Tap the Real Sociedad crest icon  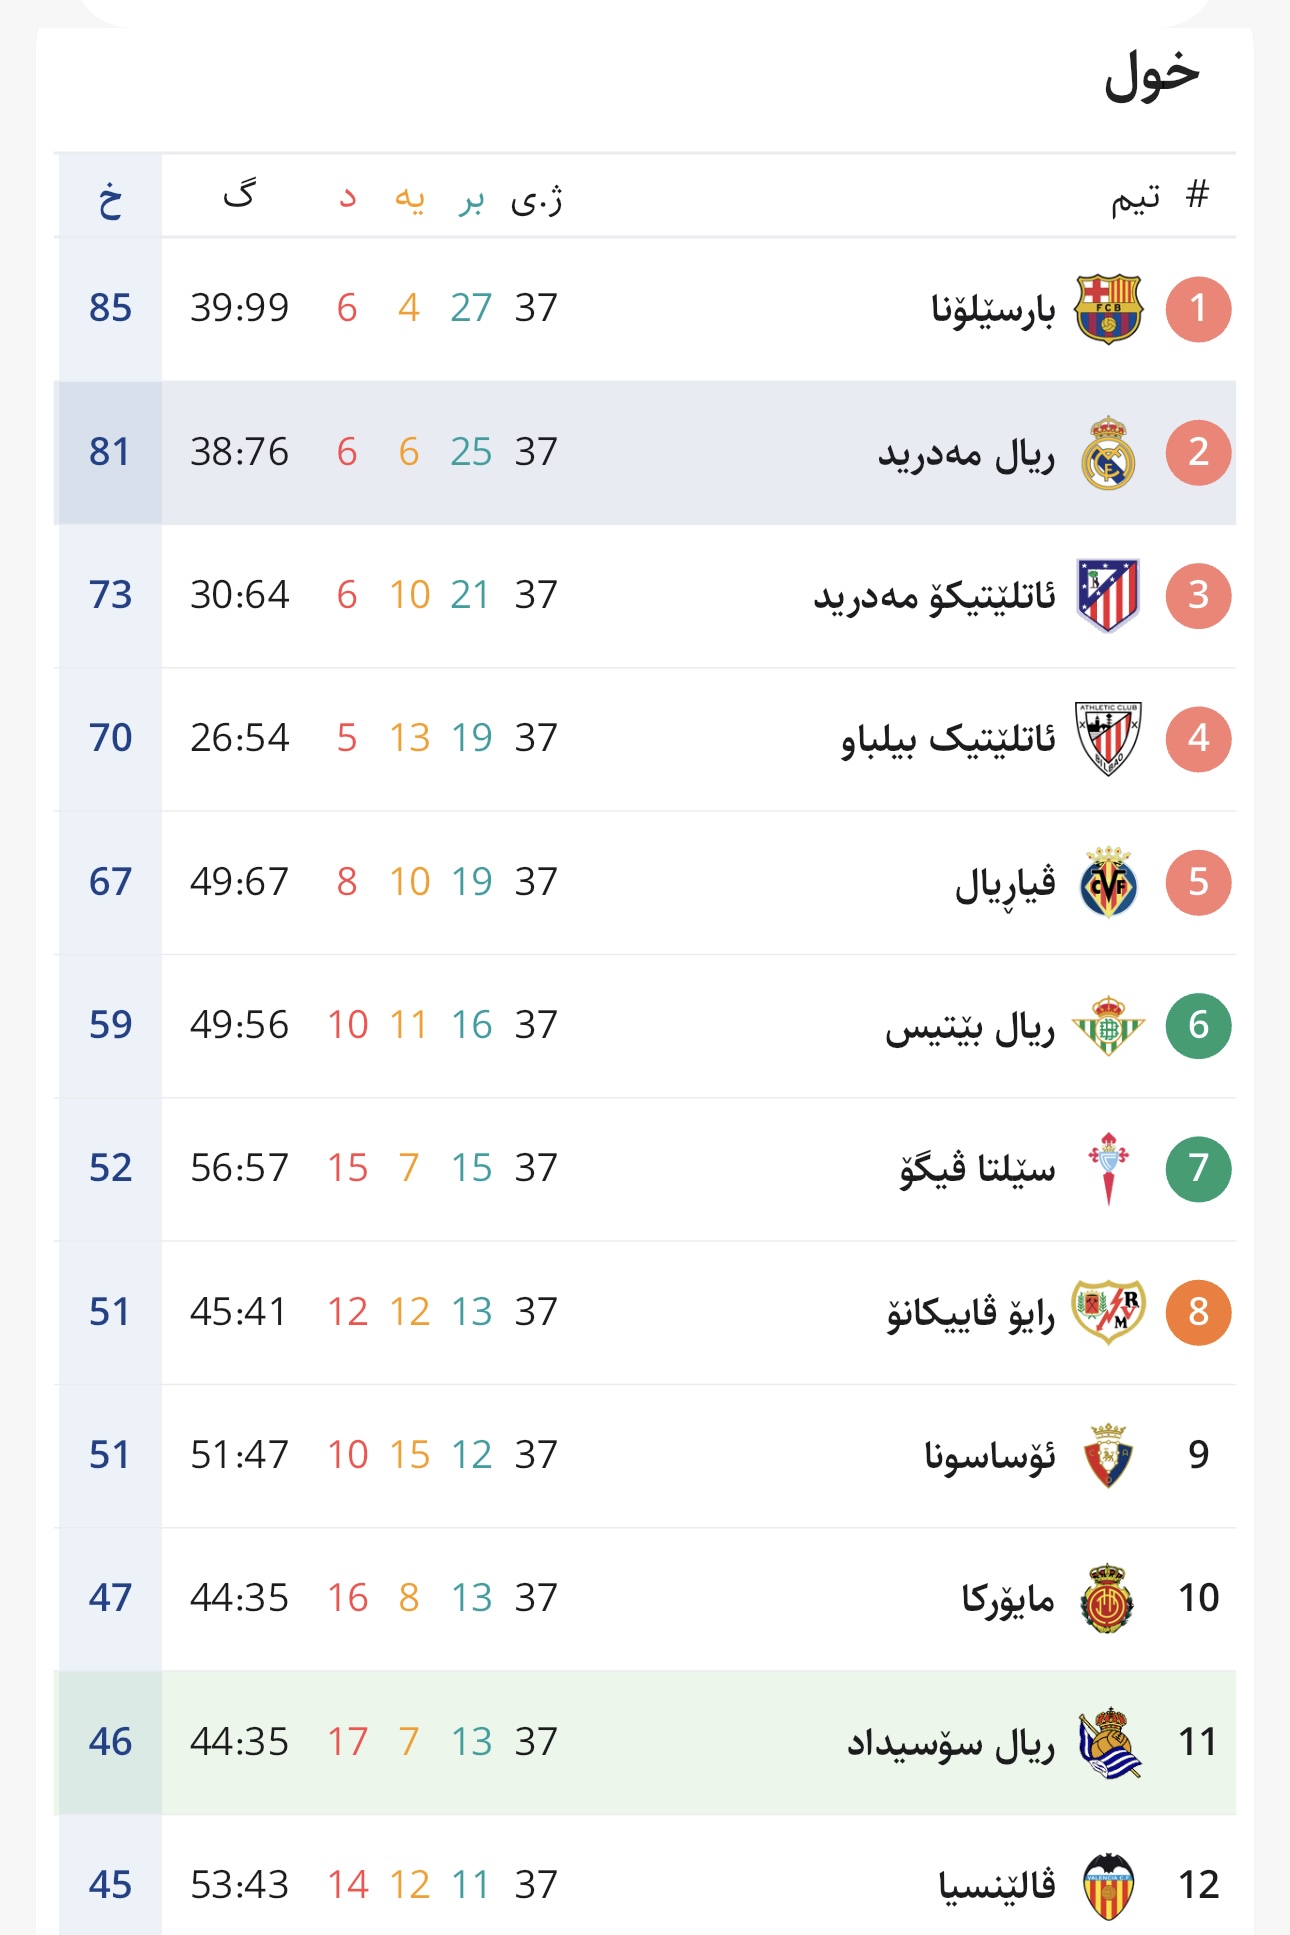(1108, 1742)
